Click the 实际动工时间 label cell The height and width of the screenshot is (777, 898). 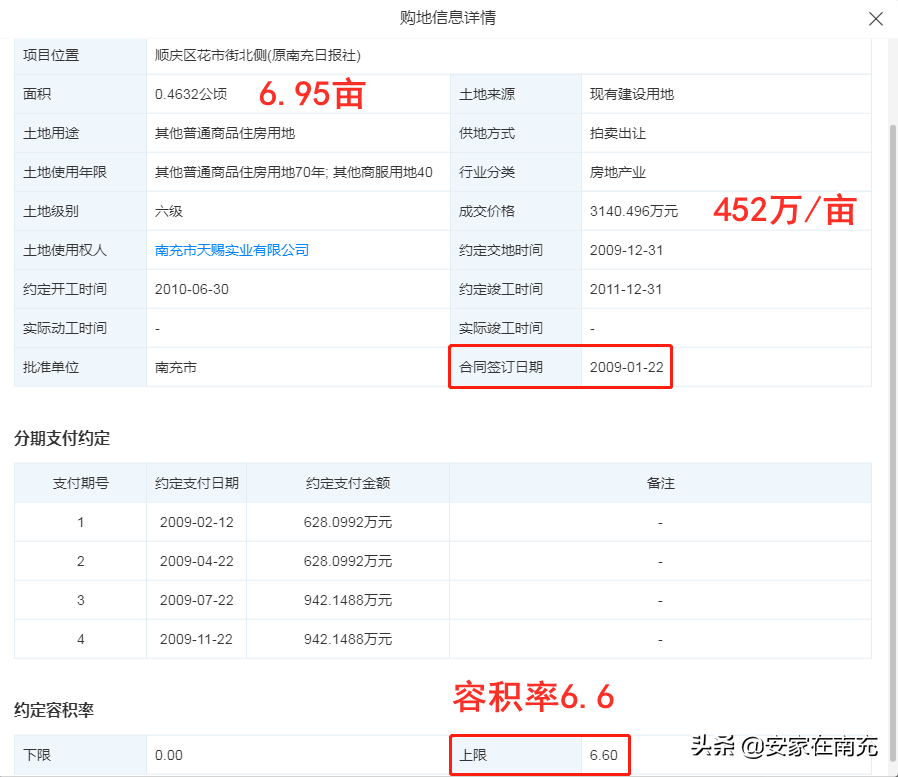tap(80, 328)
